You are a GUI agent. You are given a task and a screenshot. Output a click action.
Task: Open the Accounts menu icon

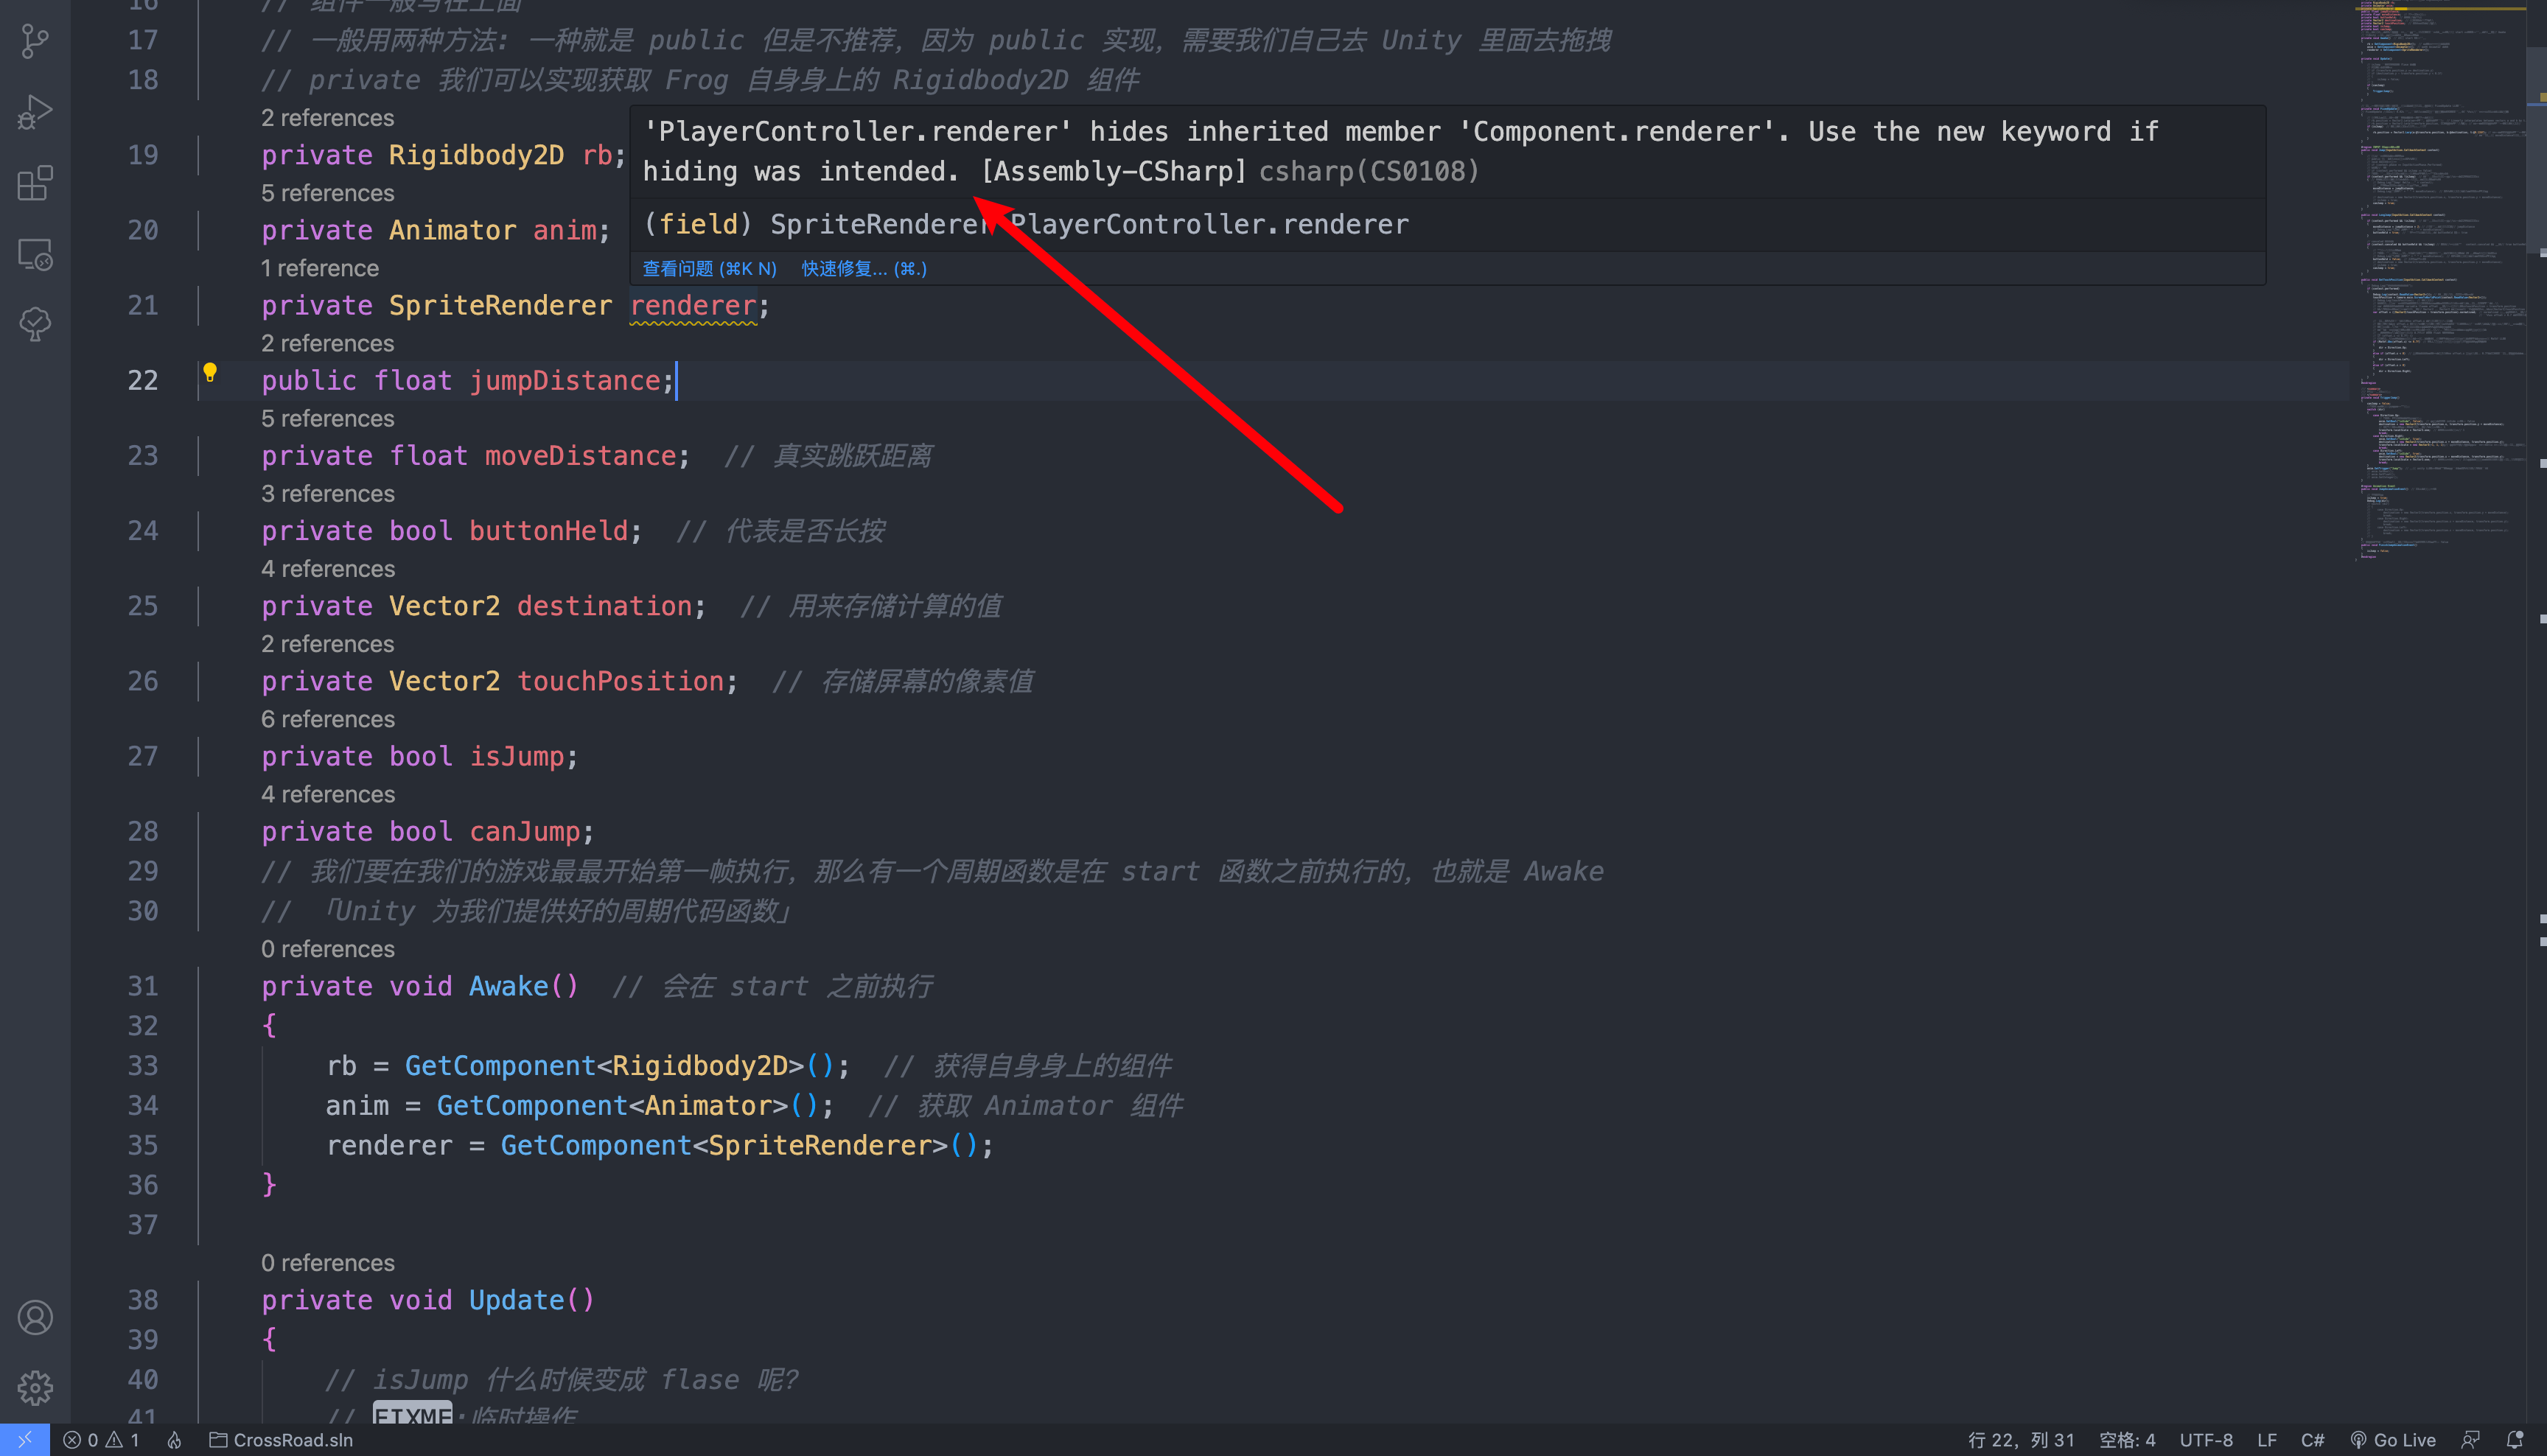pyautogui.click(x=35, y=1317)
